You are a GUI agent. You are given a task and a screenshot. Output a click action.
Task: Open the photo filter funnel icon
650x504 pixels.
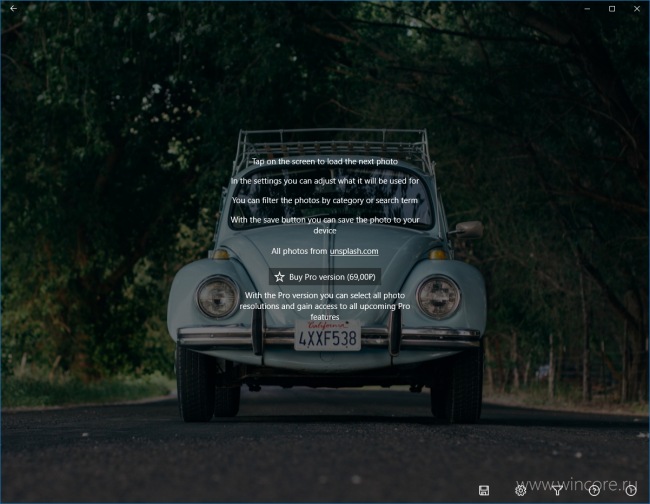click(558, 490)
